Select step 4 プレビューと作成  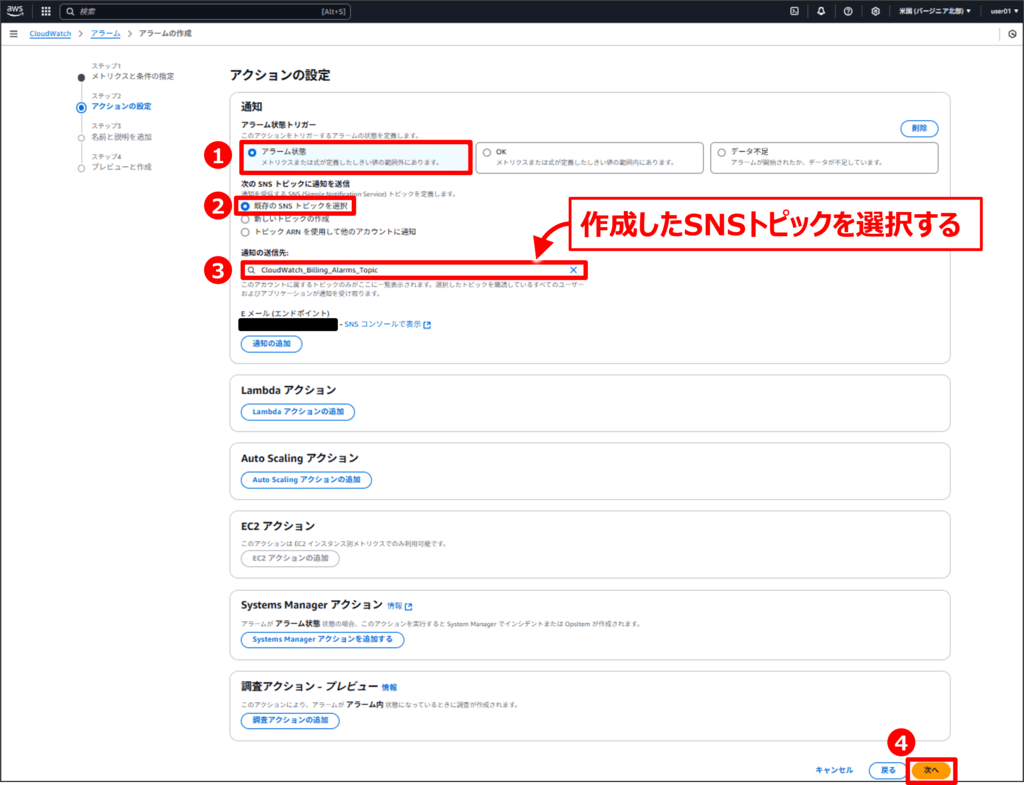point(121,167)
